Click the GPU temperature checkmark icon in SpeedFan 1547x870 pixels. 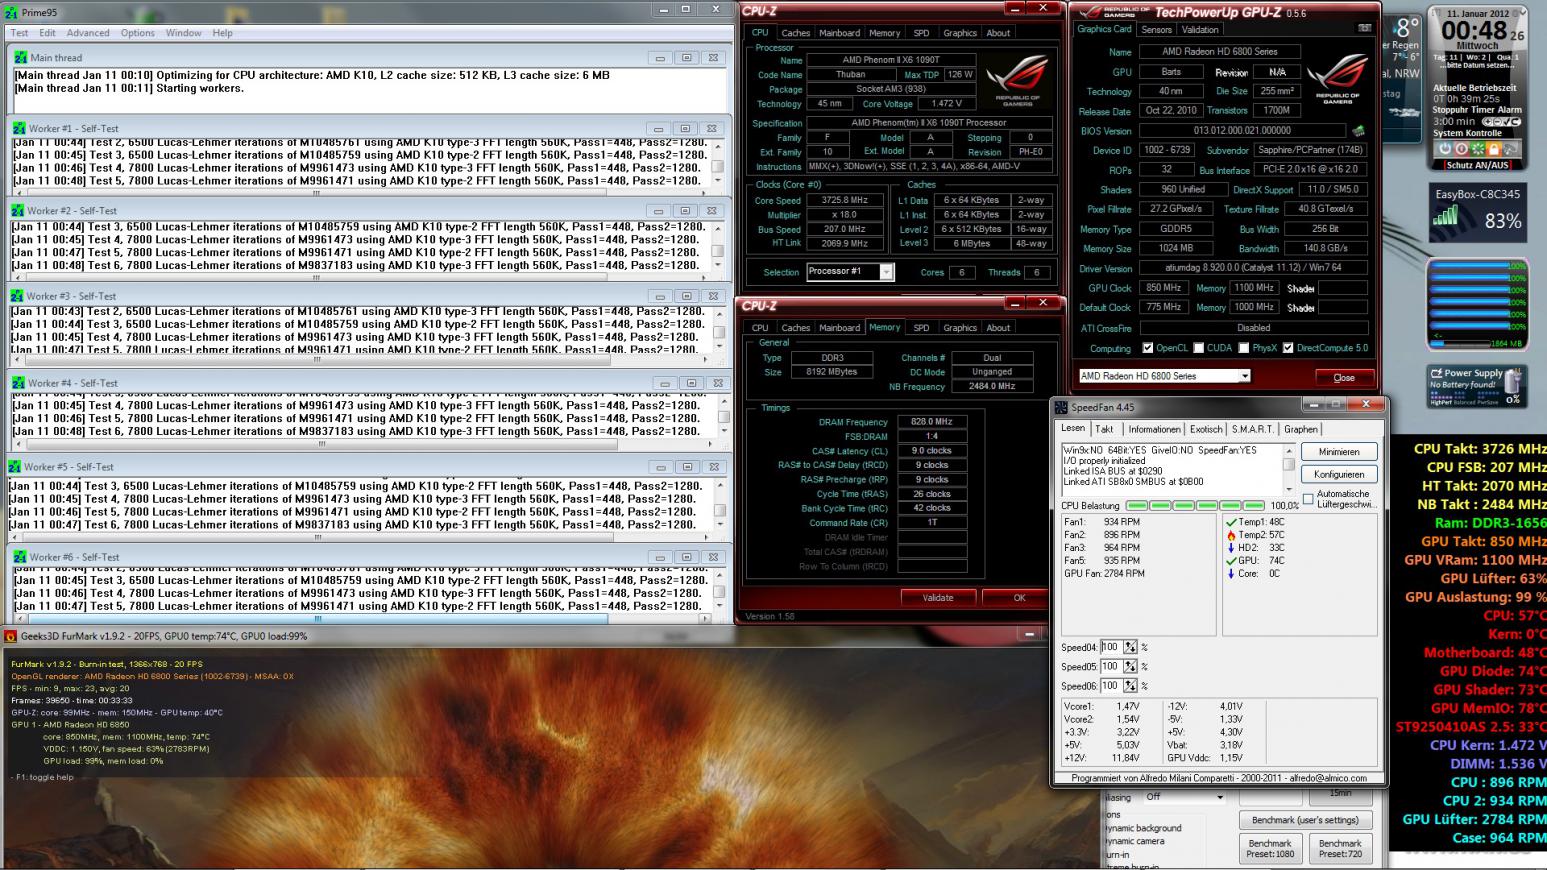click(1231, 561)
